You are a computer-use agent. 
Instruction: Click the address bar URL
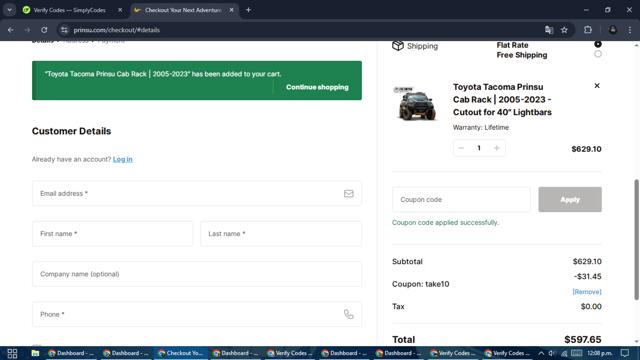pyautogui.click(x=117, y=30)
